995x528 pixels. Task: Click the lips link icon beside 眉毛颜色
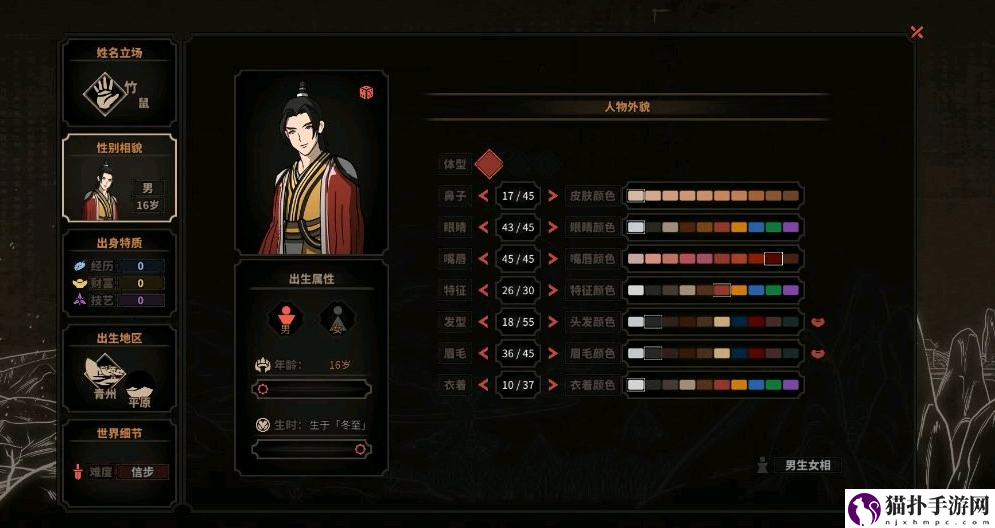pos(818,353)
